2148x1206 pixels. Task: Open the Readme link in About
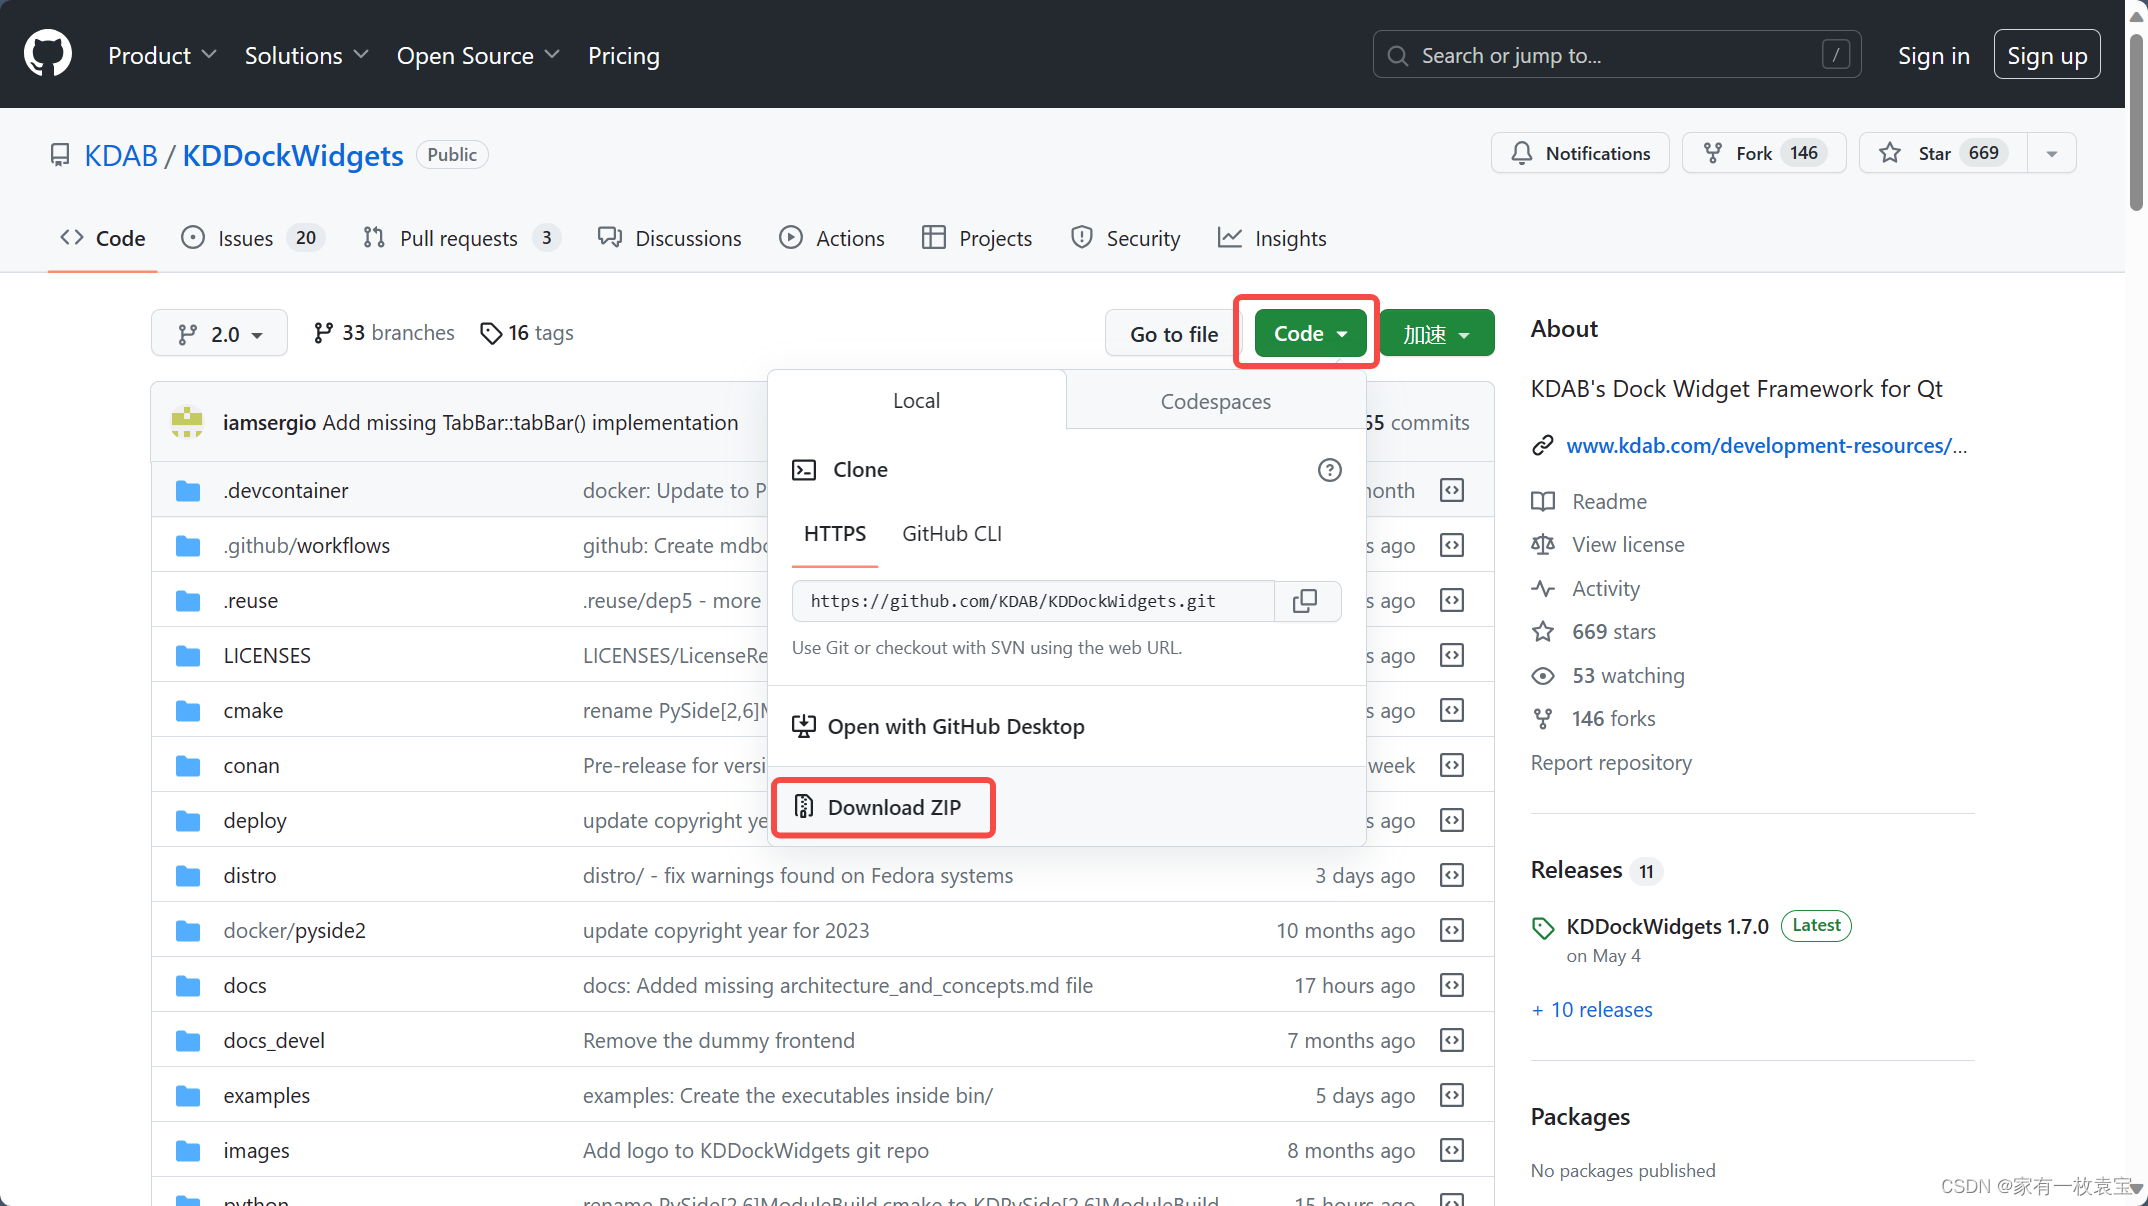[x=1609, y=501]
